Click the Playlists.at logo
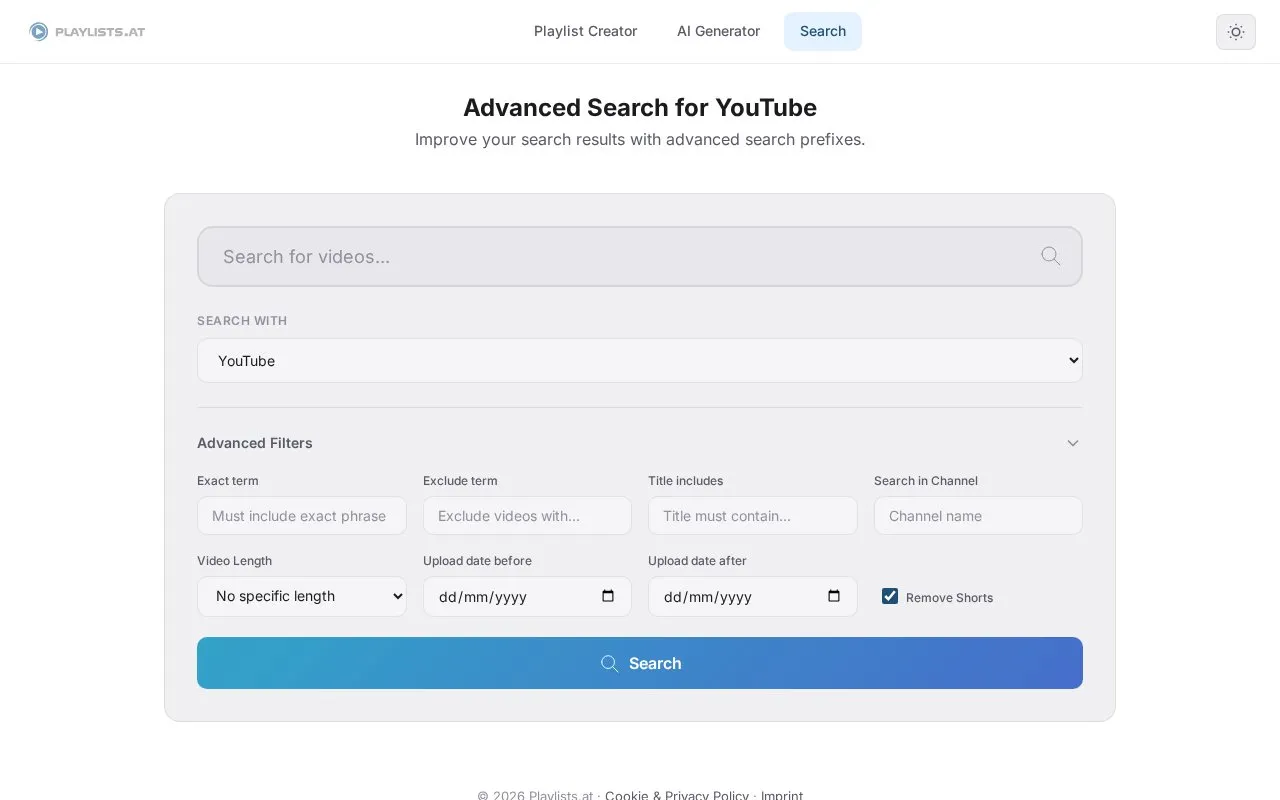Viewport: 1280px width, 800px height. point(88,32)
